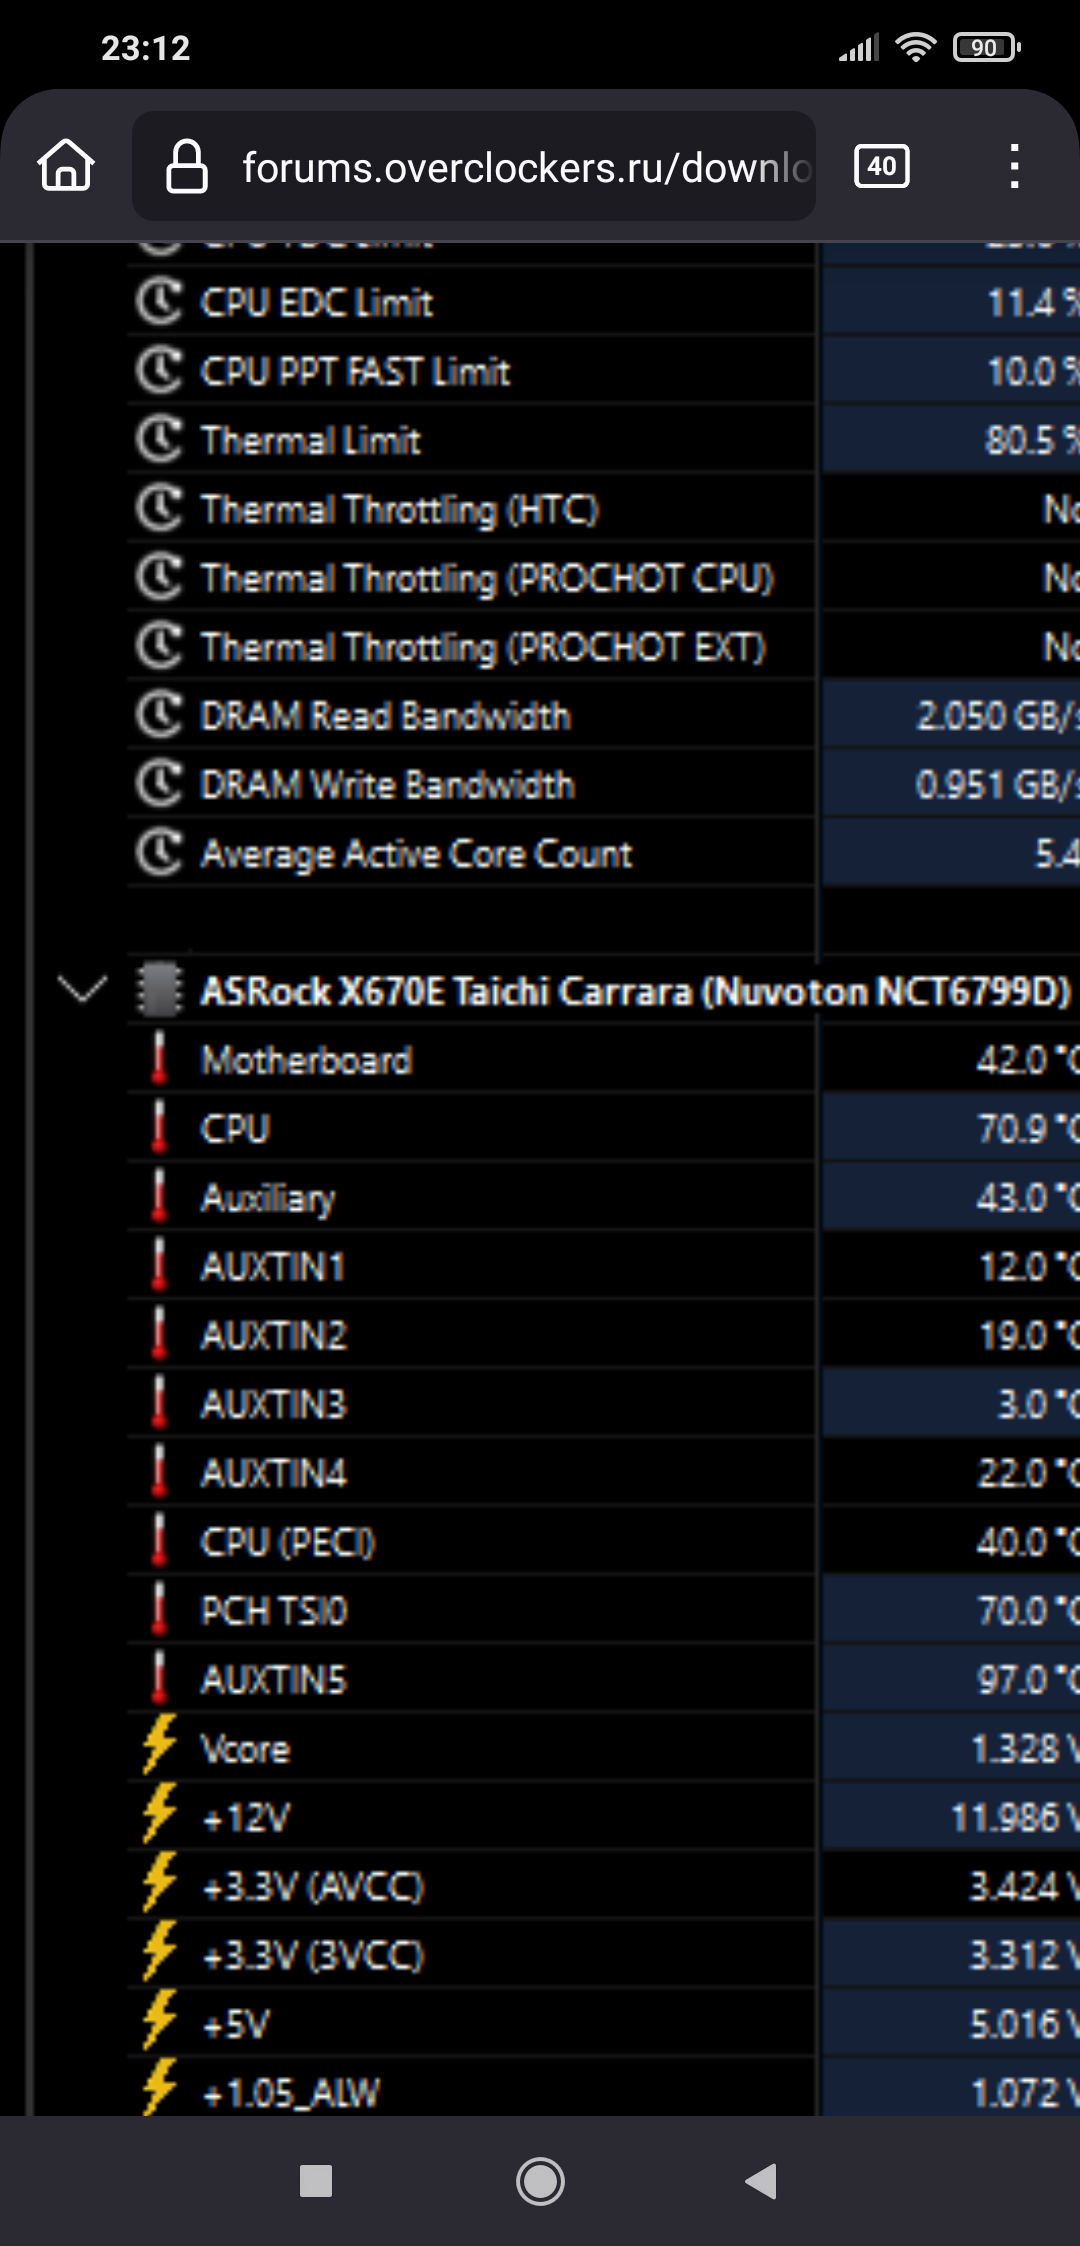Image resolution: width=1080 pixels, height=2246 pixels.
Task: Click the ASRock motherboard chip icon
Action: coord(159,990)
